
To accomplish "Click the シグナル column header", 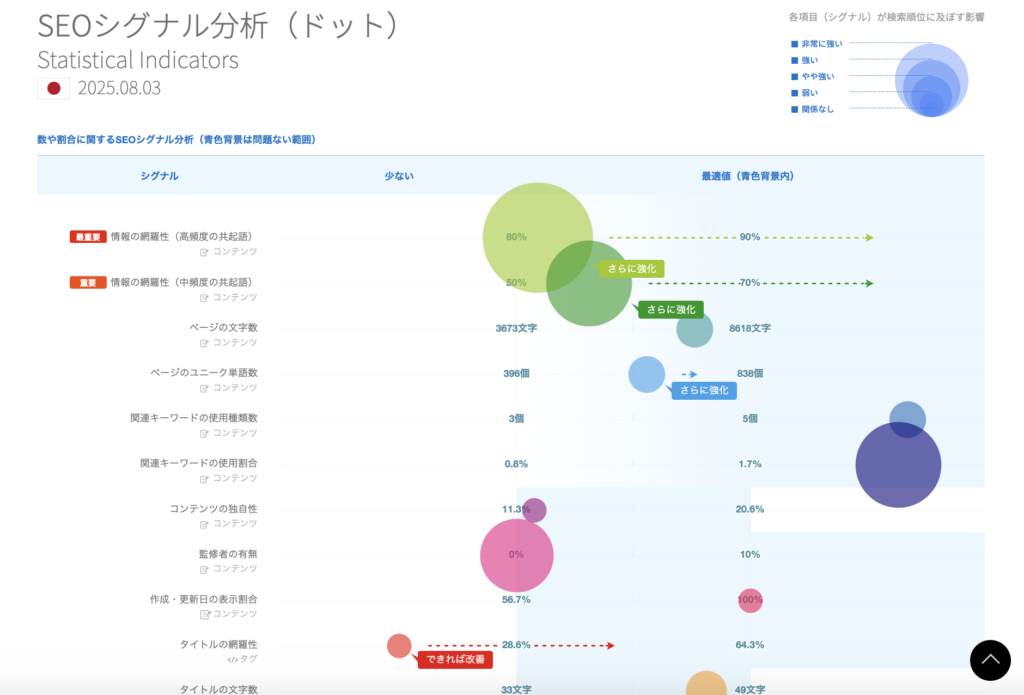I will (x=159, y=176).
